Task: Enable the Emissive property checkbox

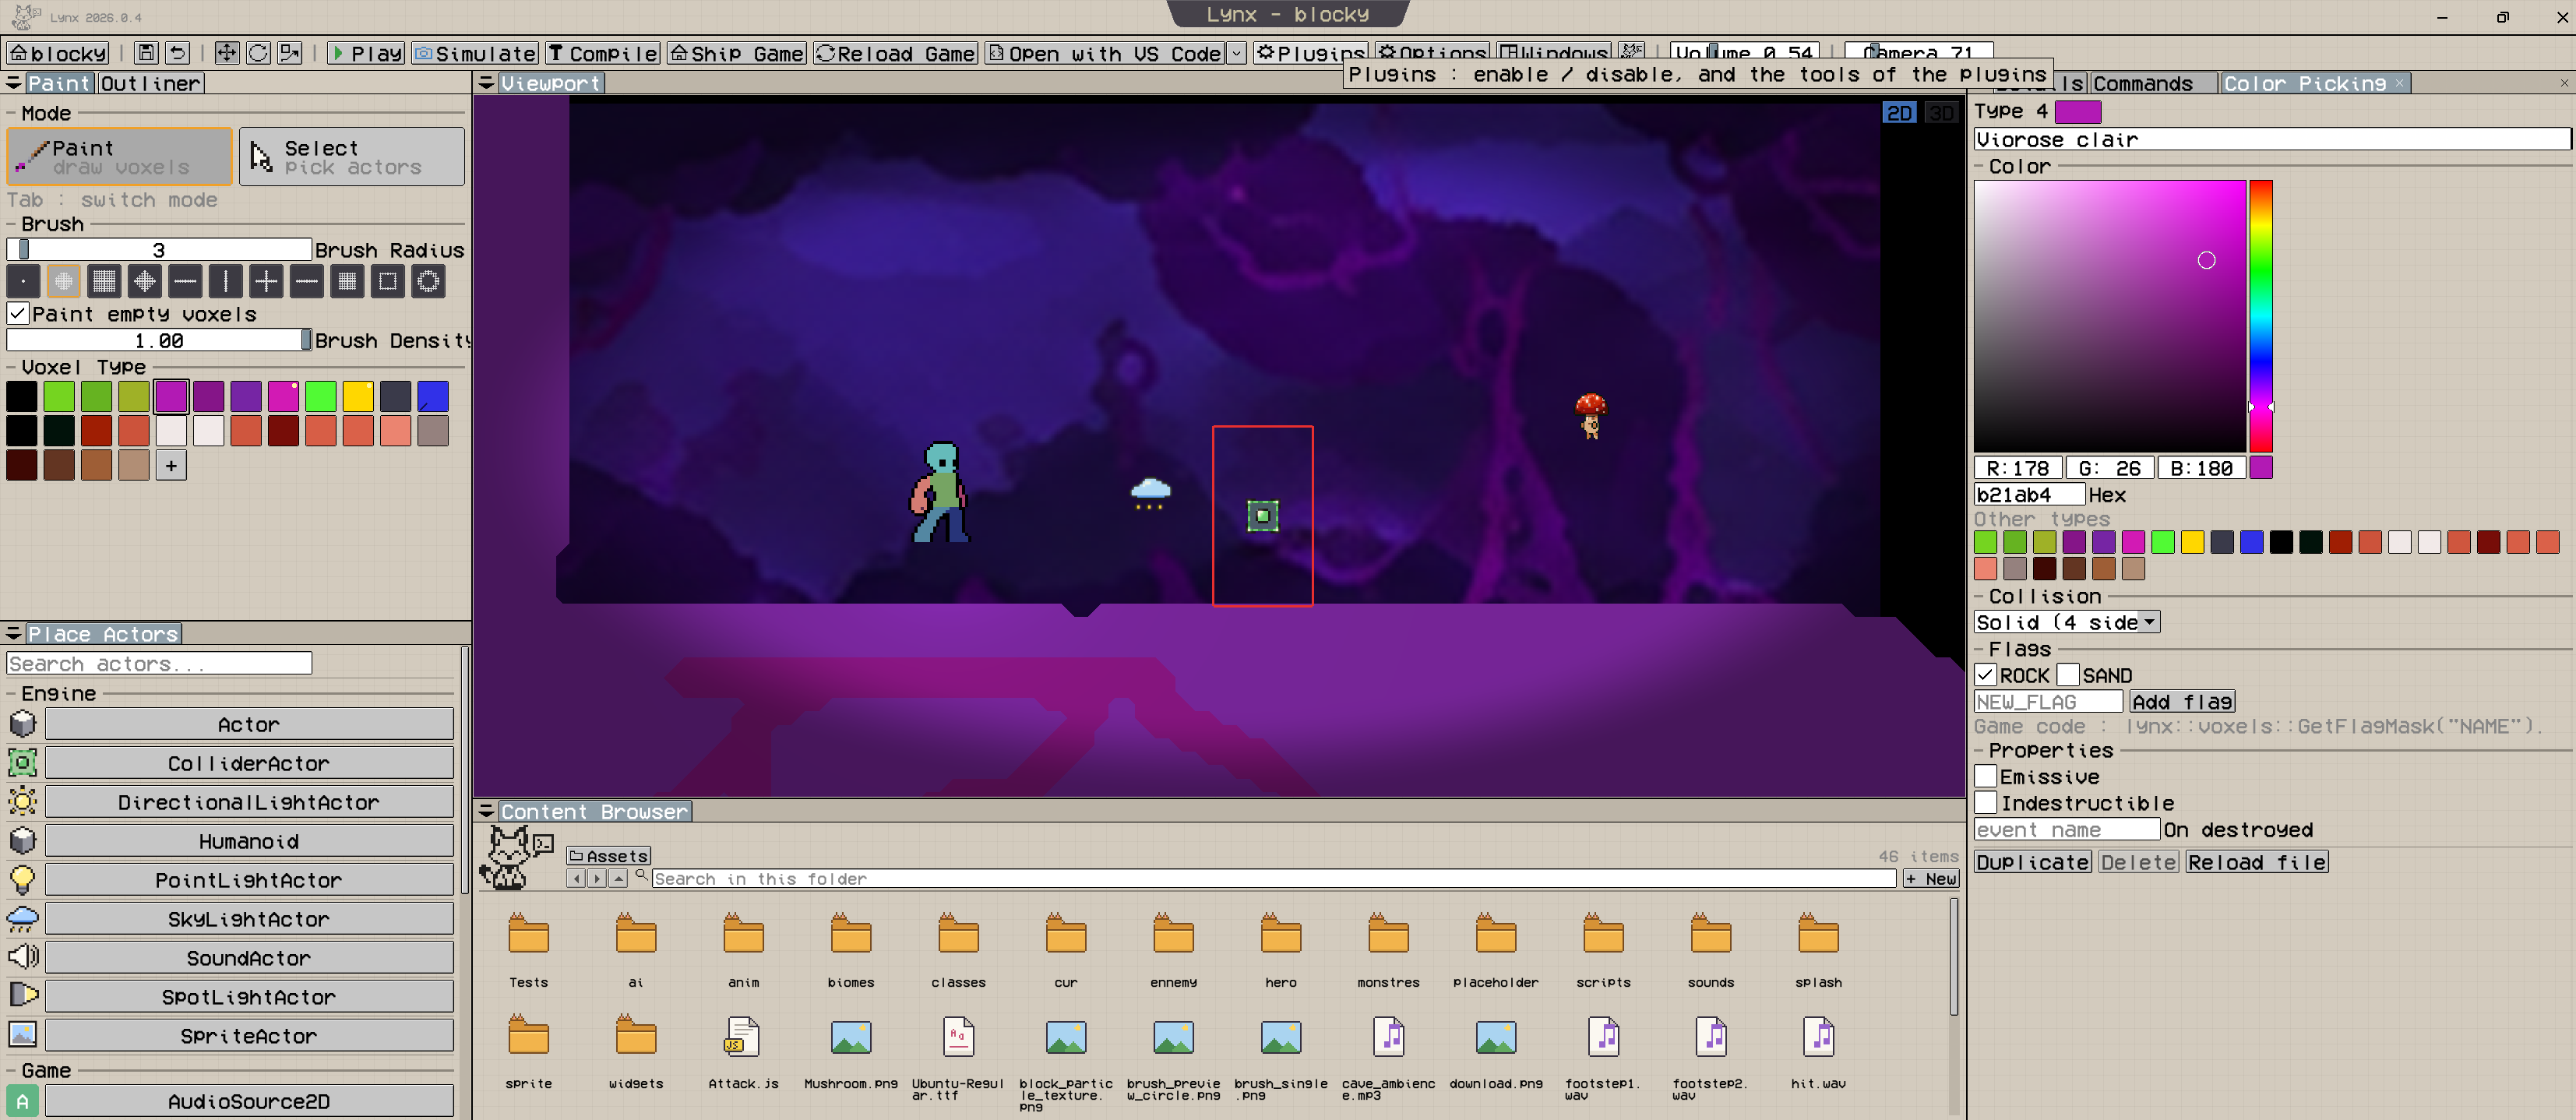Action: 1986,777
